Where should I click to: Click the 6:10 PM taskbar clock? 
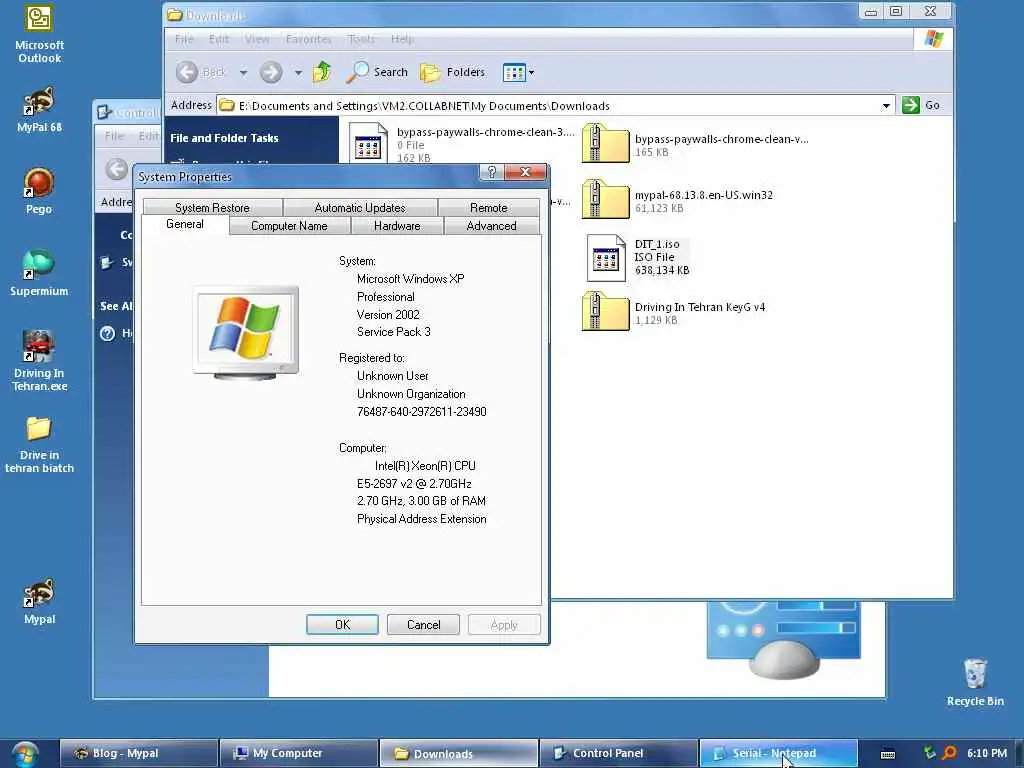click(x=987, y=754)
